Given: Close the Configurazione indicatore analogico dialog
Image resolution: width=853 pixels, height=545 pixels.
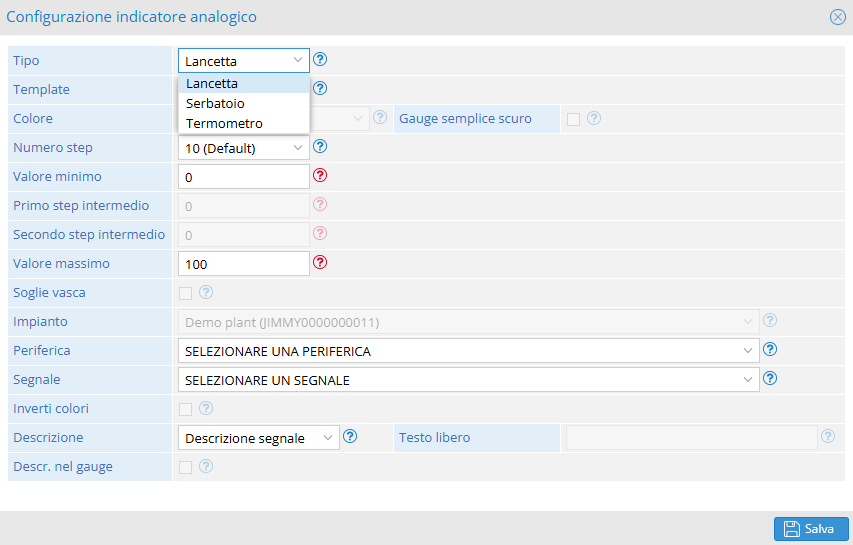Looking at the screenshot, I should coord(838,17).
